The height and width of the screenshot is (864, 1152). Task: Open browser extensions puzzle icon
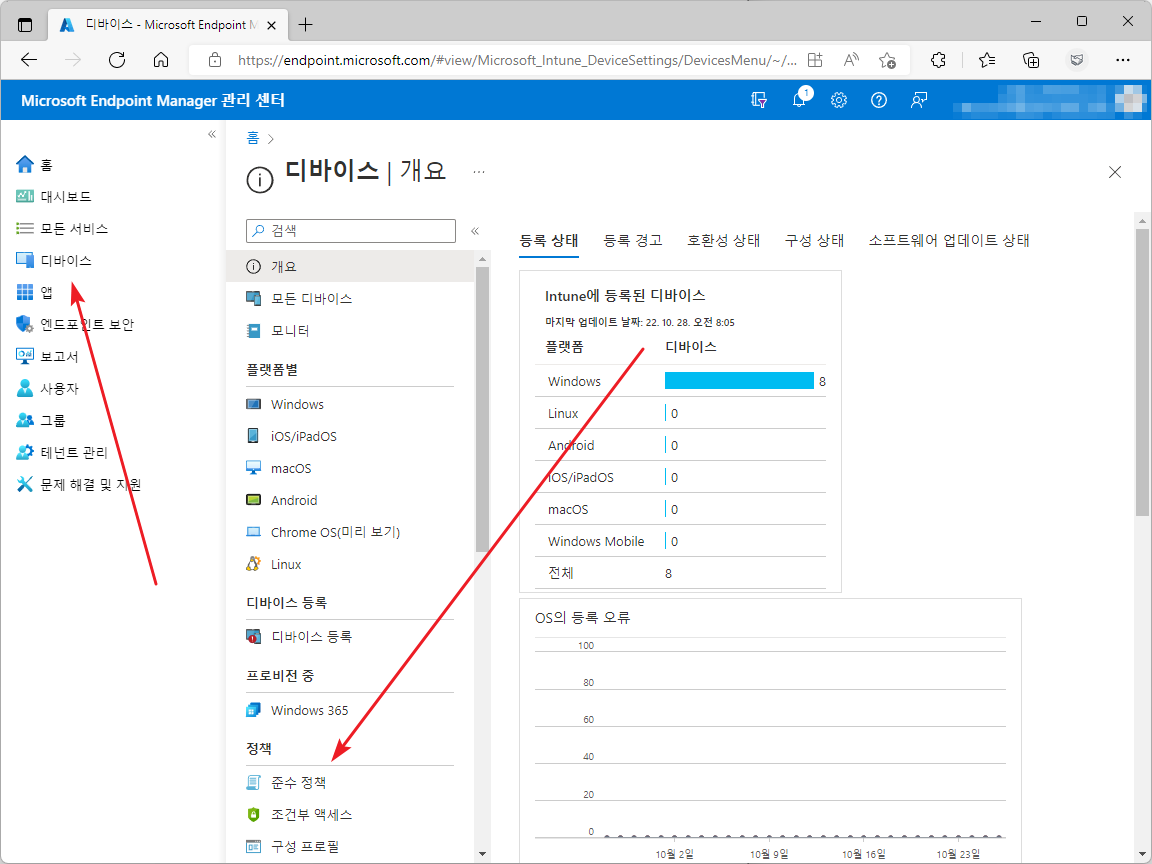pyautogui.click(x=938, y=60)
